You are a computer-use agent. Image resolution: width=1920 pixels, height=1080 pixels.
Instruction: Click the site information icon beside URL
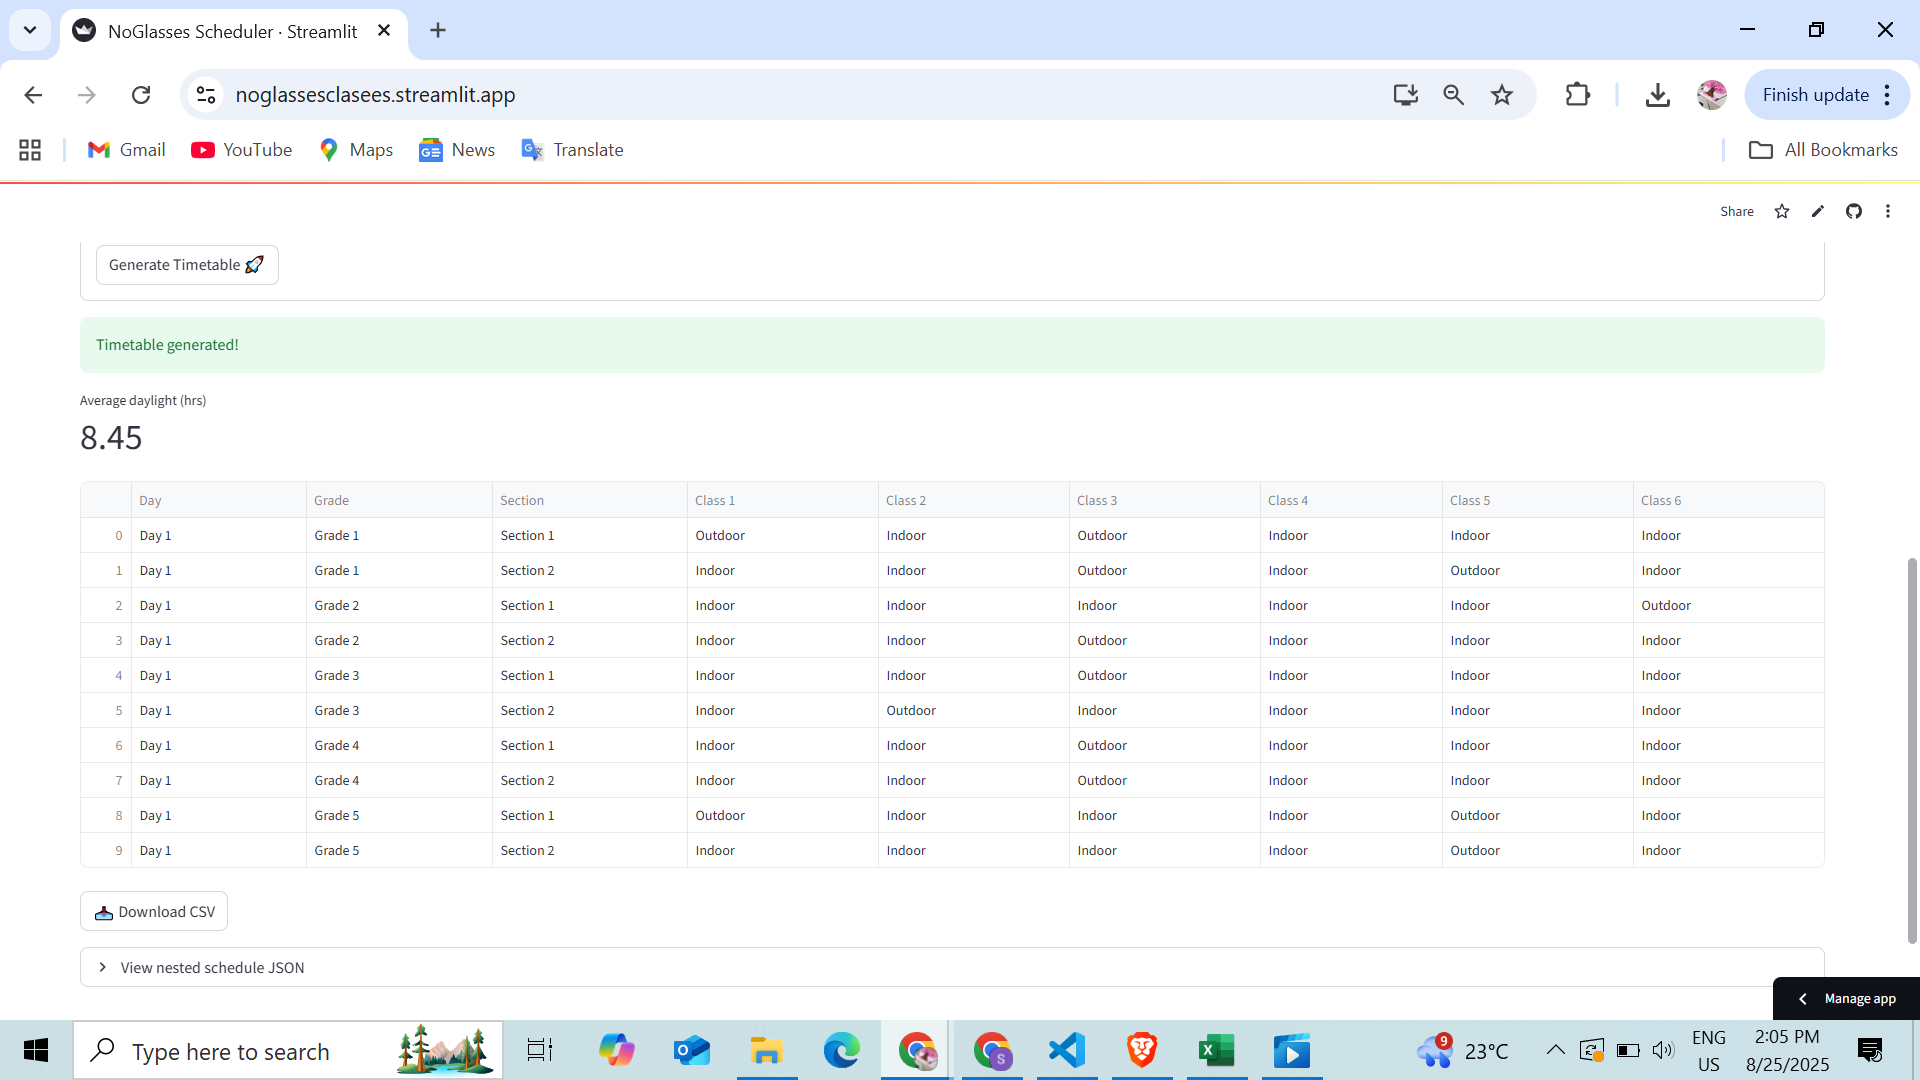pyautogui.click(x=206, y=95)
